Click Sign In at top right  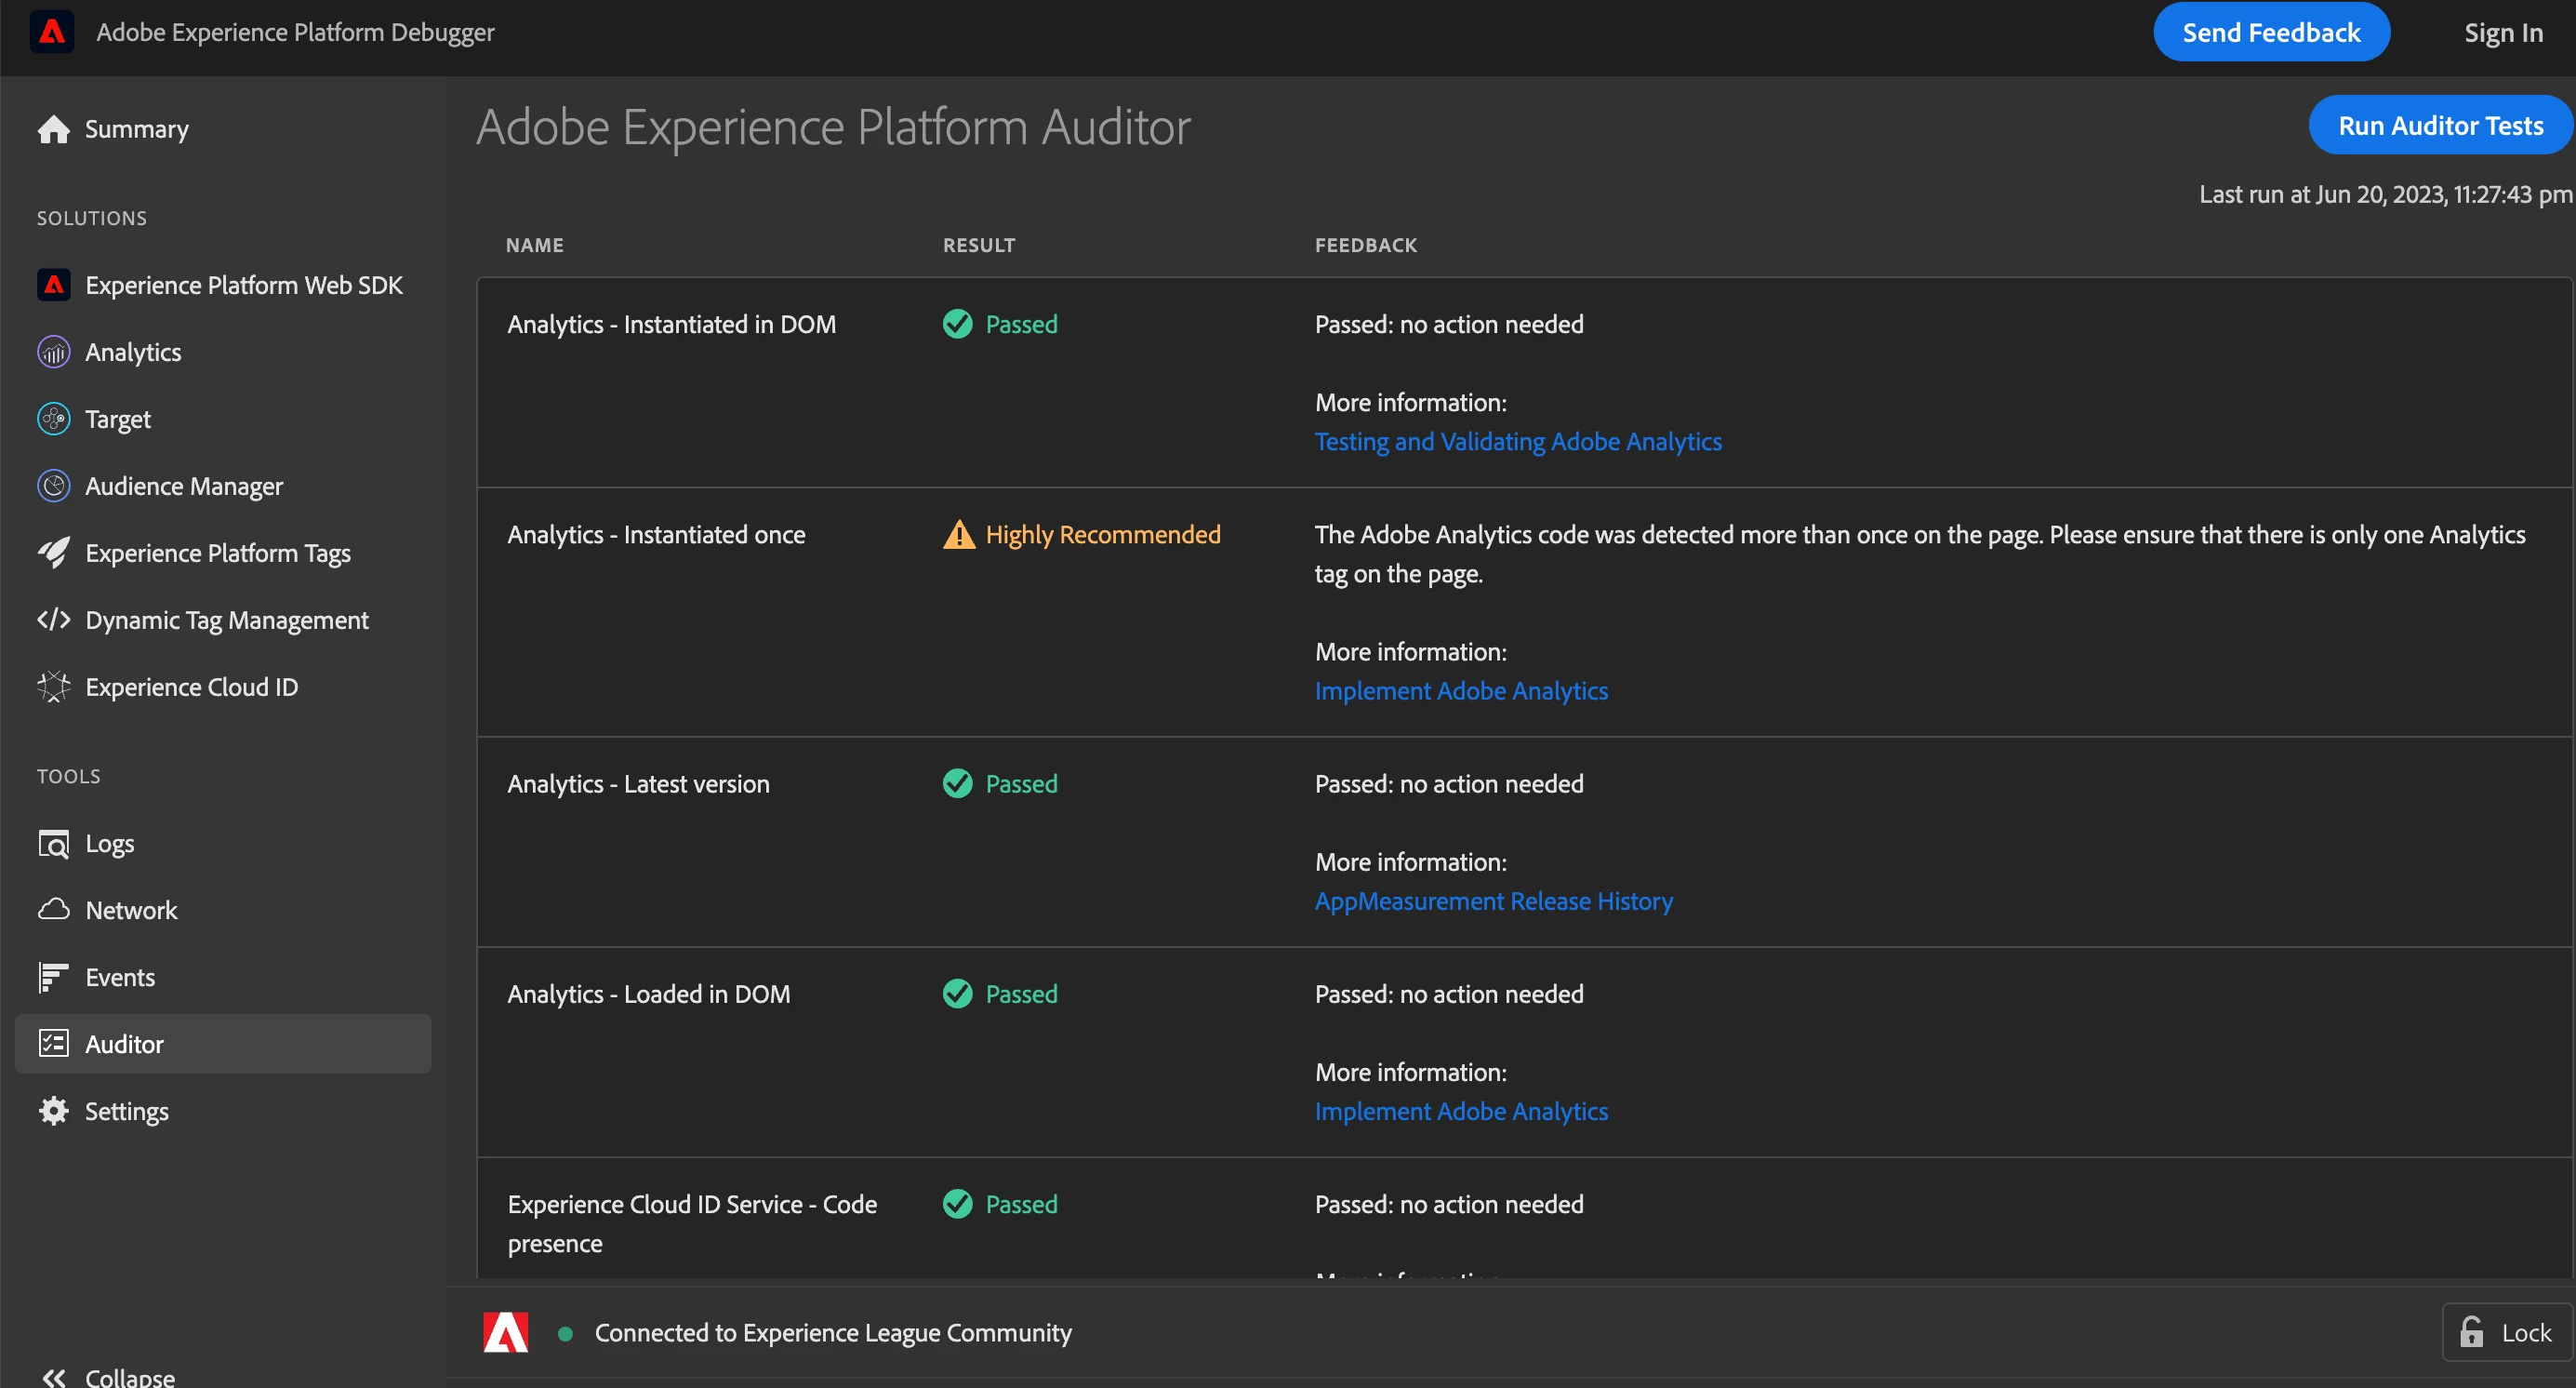[2503, 33]
